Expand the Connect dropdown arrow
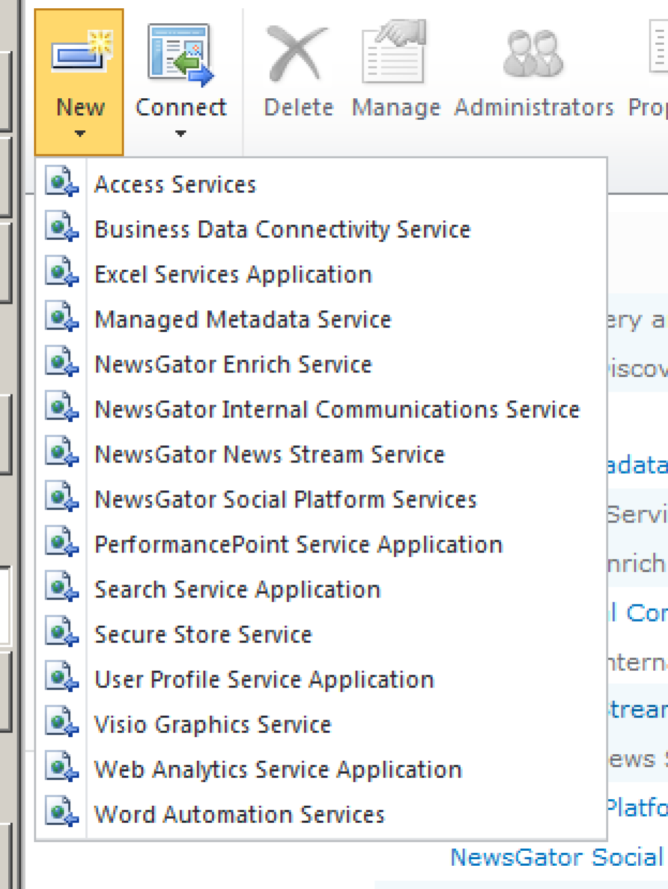The width and height of the screenshot is (668, 889). click(x=181, y=134)
